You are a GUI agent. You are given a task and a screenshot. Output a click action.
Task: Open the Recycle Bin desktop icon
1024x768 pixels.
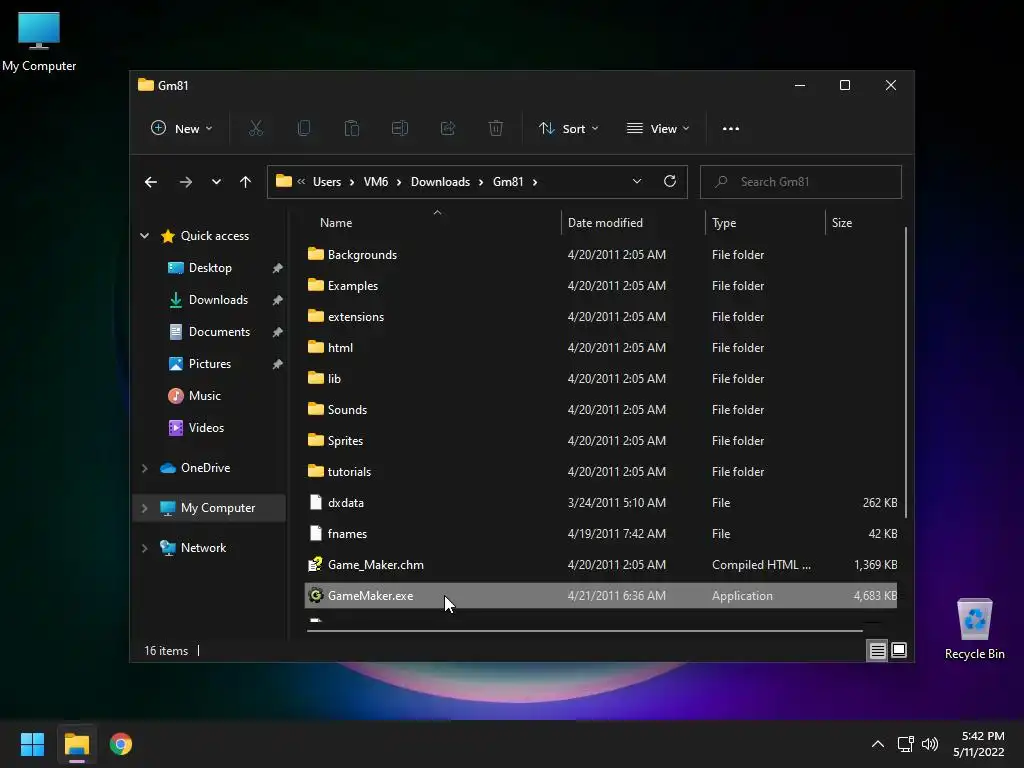click(x=974, y=629)
